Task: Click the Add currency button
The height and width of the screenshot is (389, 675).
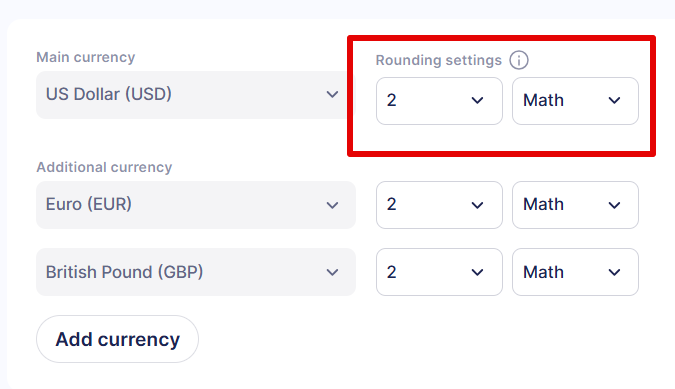Action: tap(118, 339)
